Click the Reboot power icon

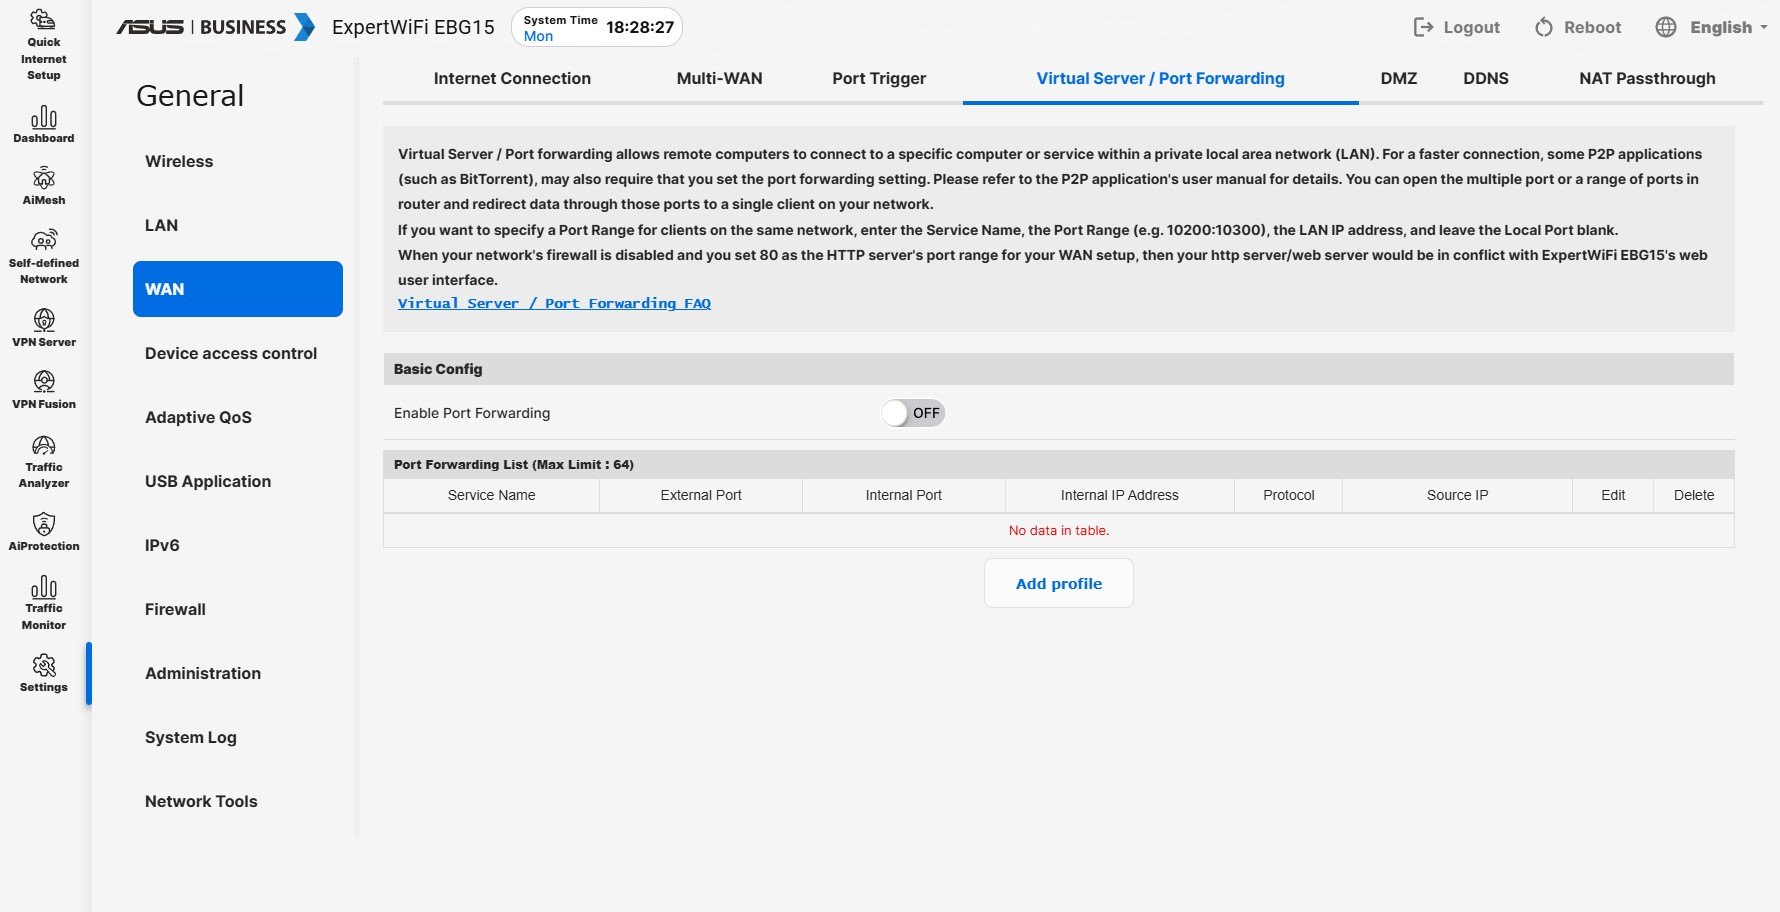1544,27
